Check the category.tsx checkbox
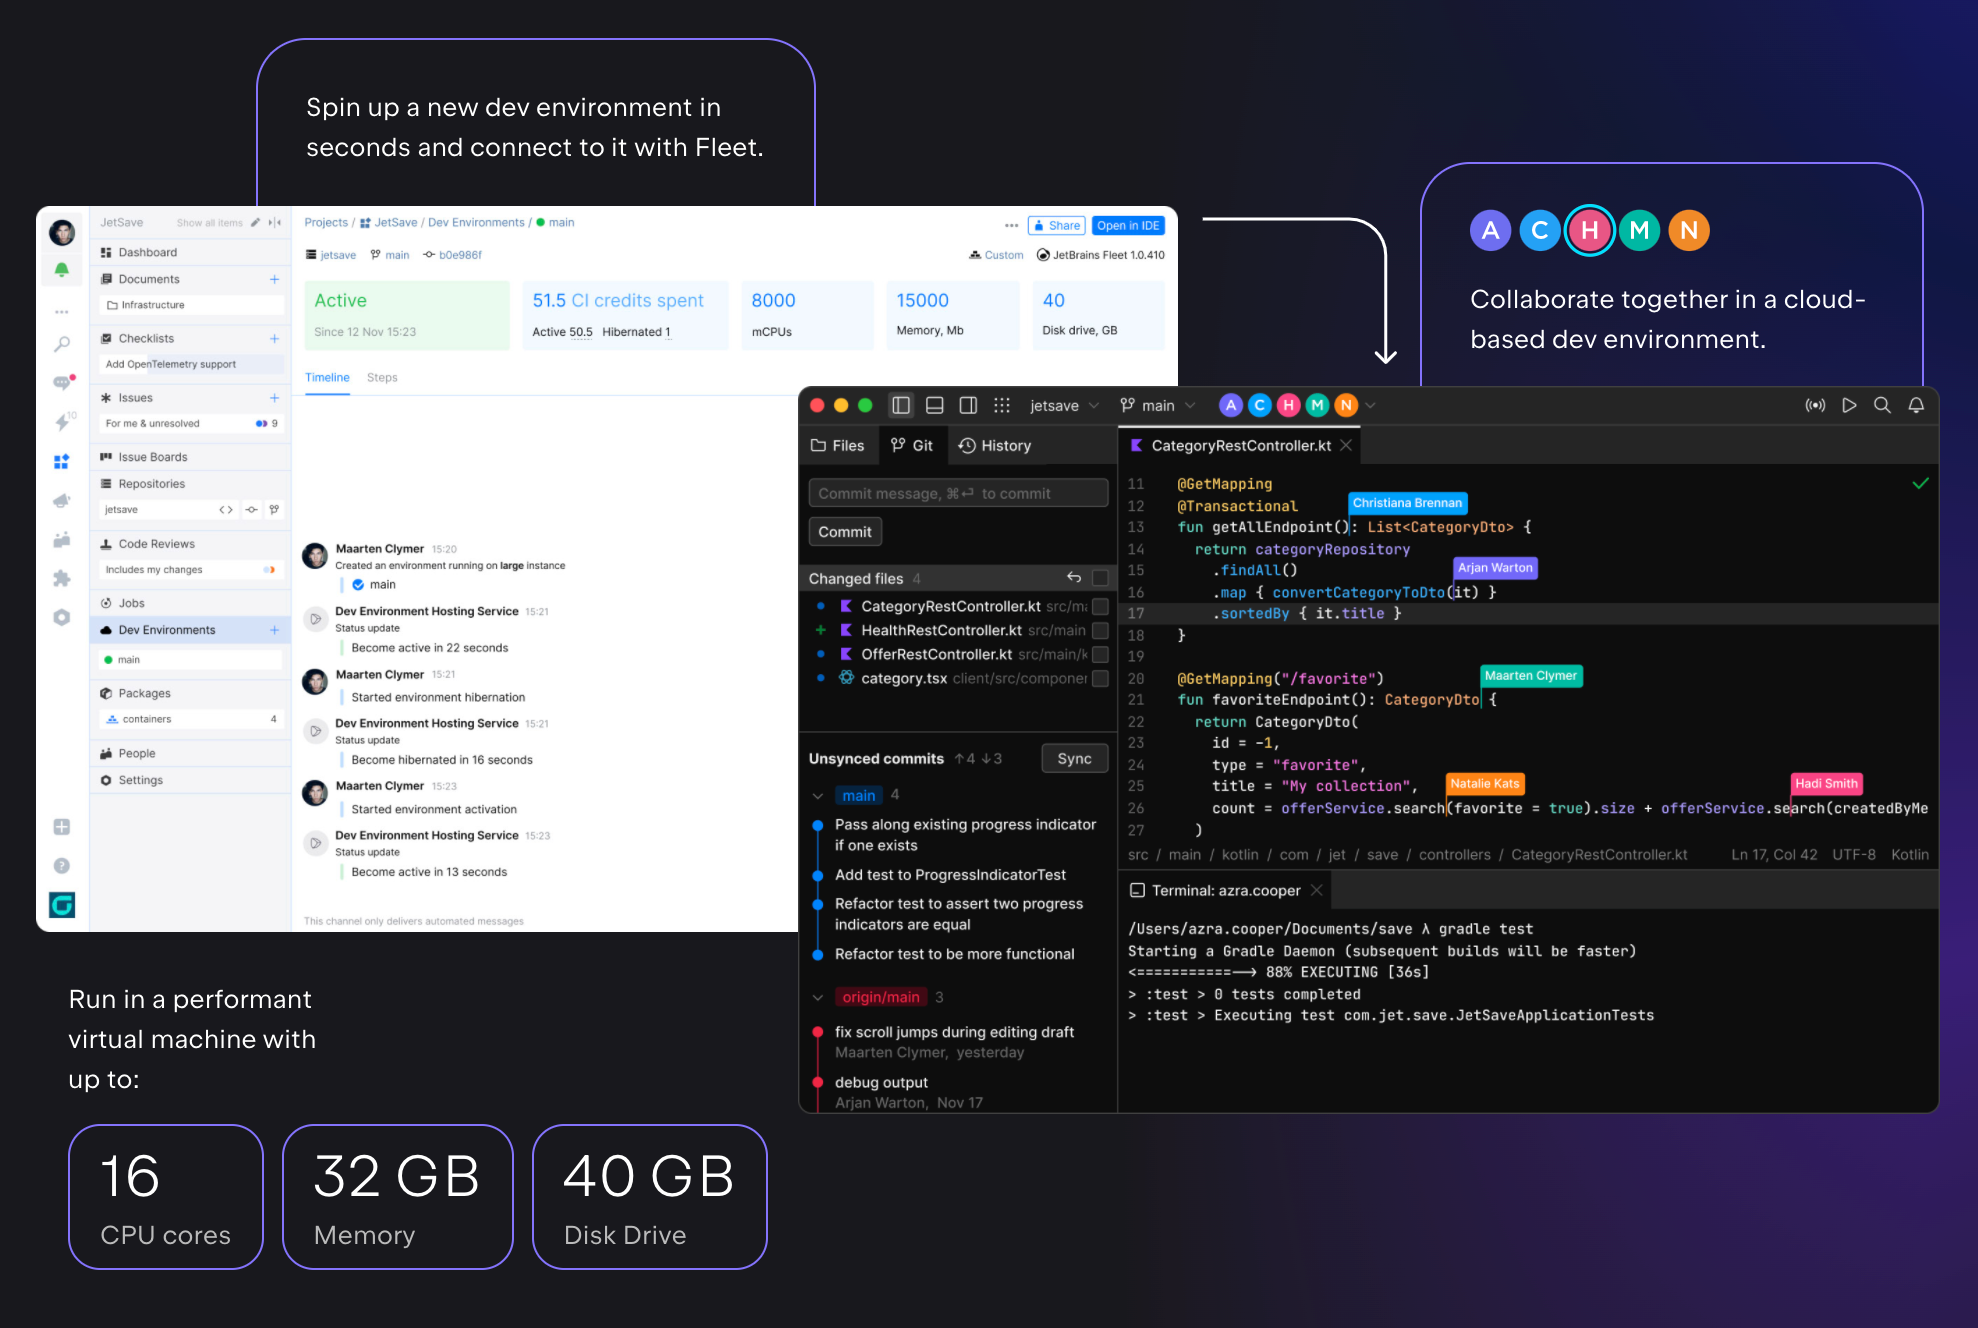 coord(1101,678)
